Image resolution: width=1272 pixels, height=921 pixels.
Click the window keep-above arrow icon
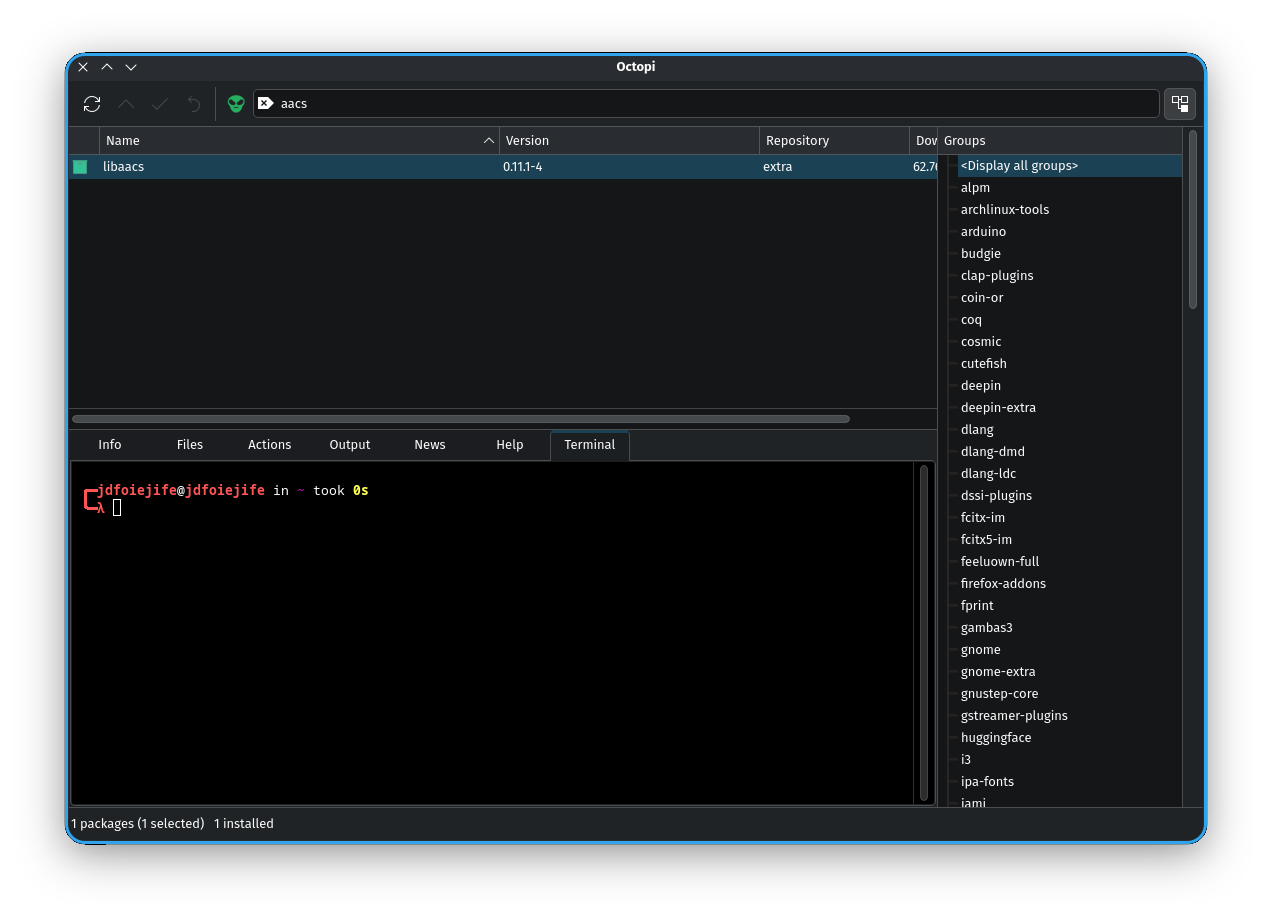pyautogui.click(x=107, y=67)
